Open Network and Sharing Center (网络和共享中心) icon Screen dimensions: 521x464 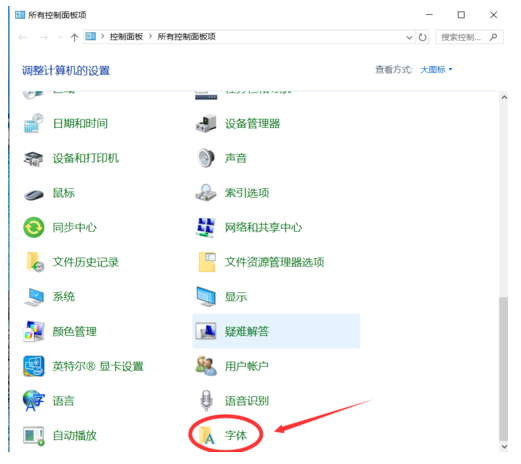(206, 227)
